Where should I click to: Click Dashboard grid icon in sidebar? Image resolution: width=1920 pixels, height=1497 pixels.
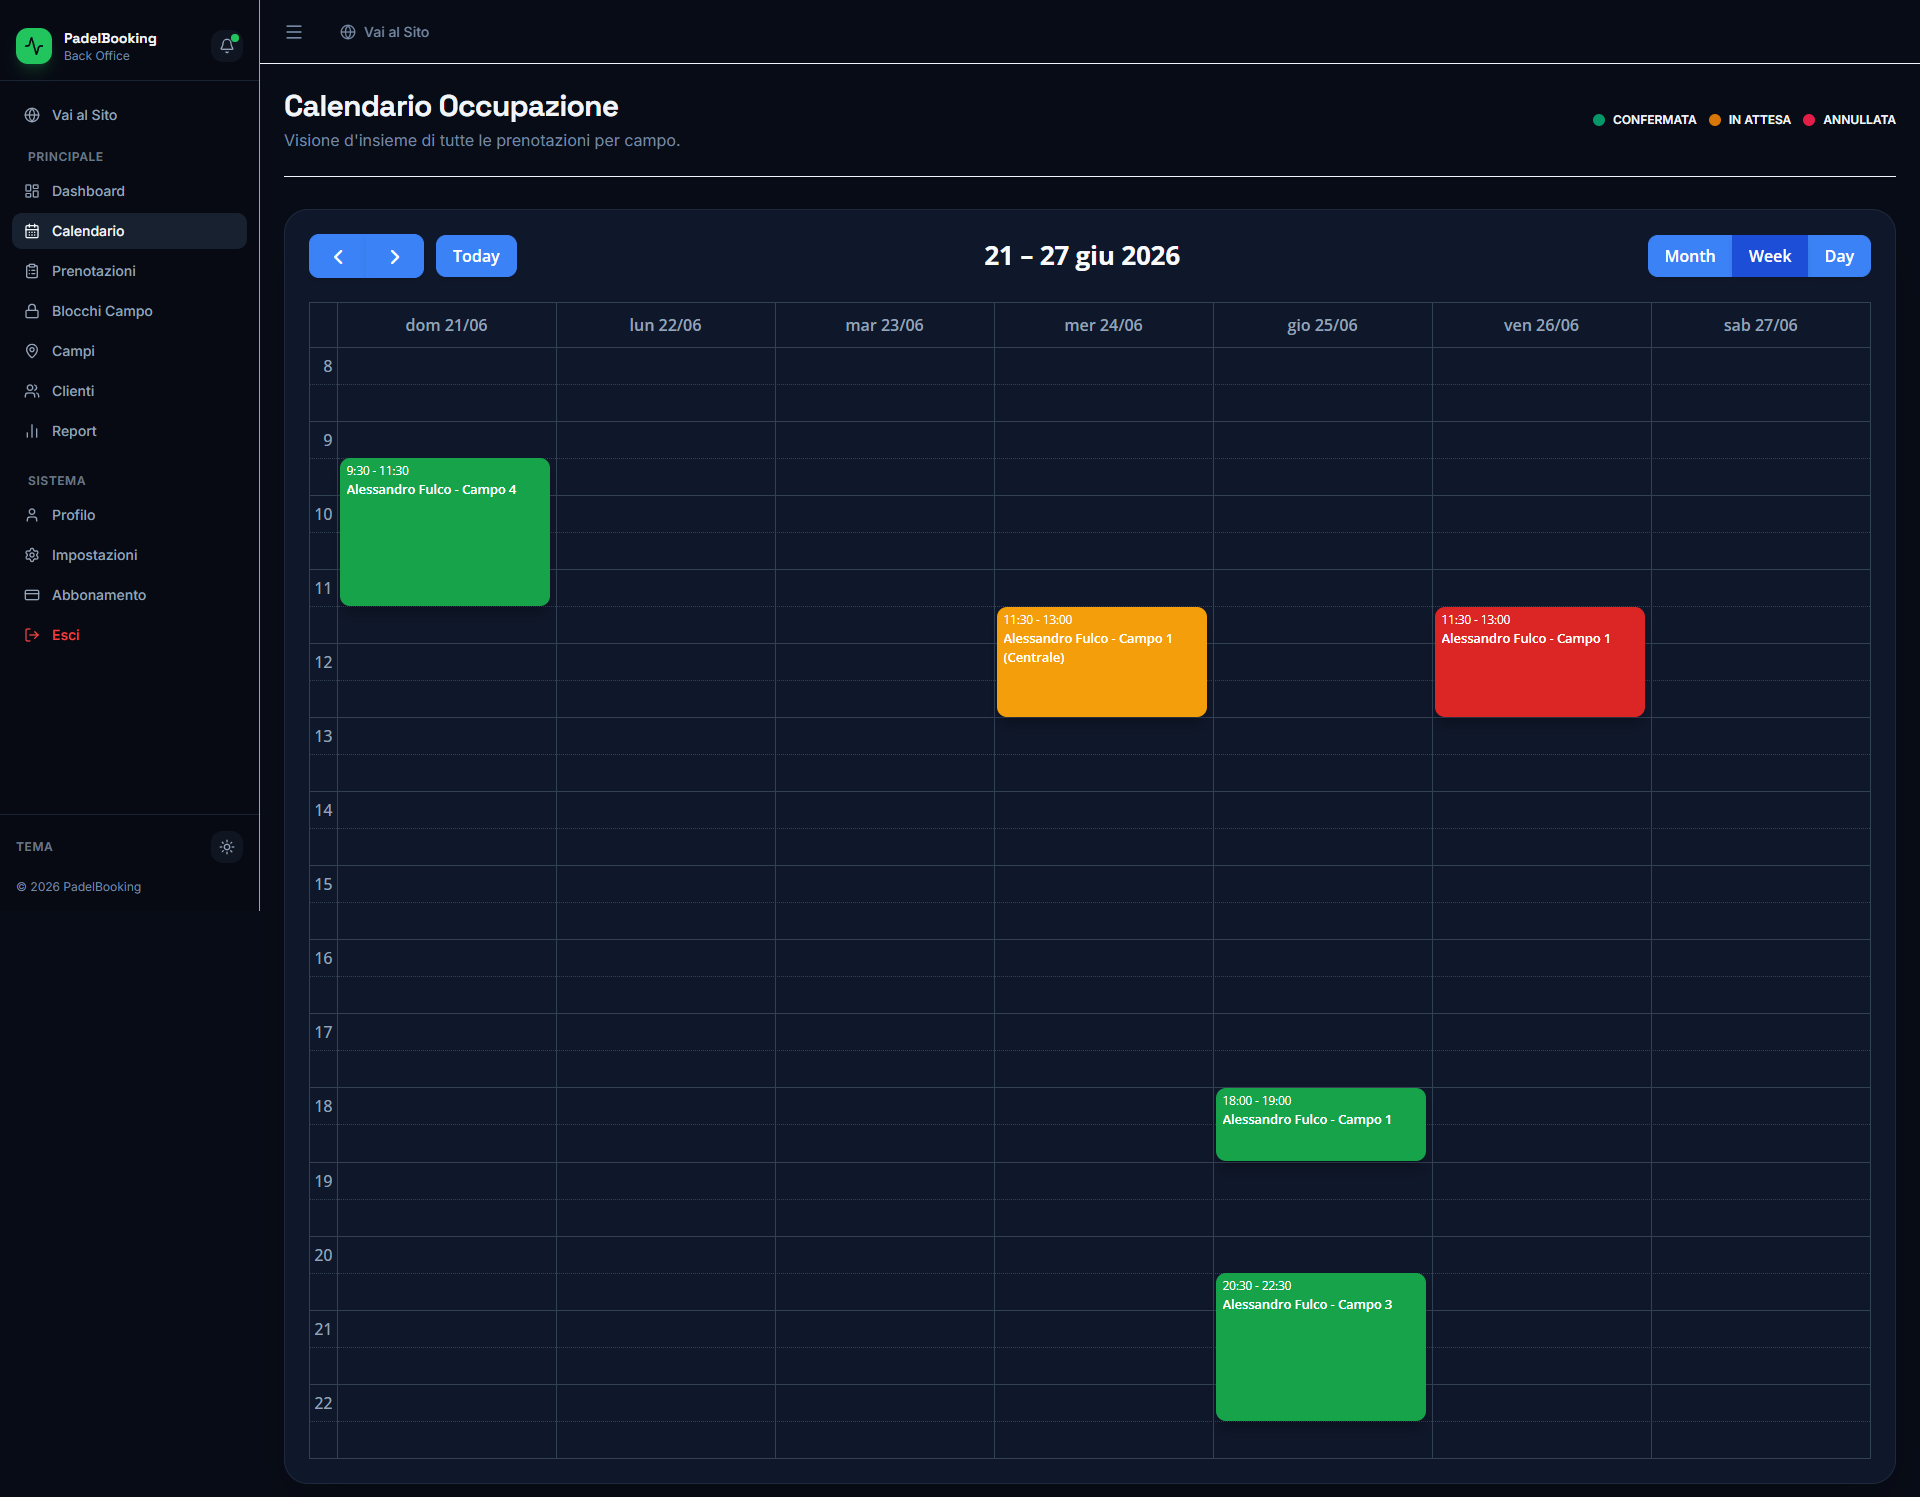(x=32, y=191)
